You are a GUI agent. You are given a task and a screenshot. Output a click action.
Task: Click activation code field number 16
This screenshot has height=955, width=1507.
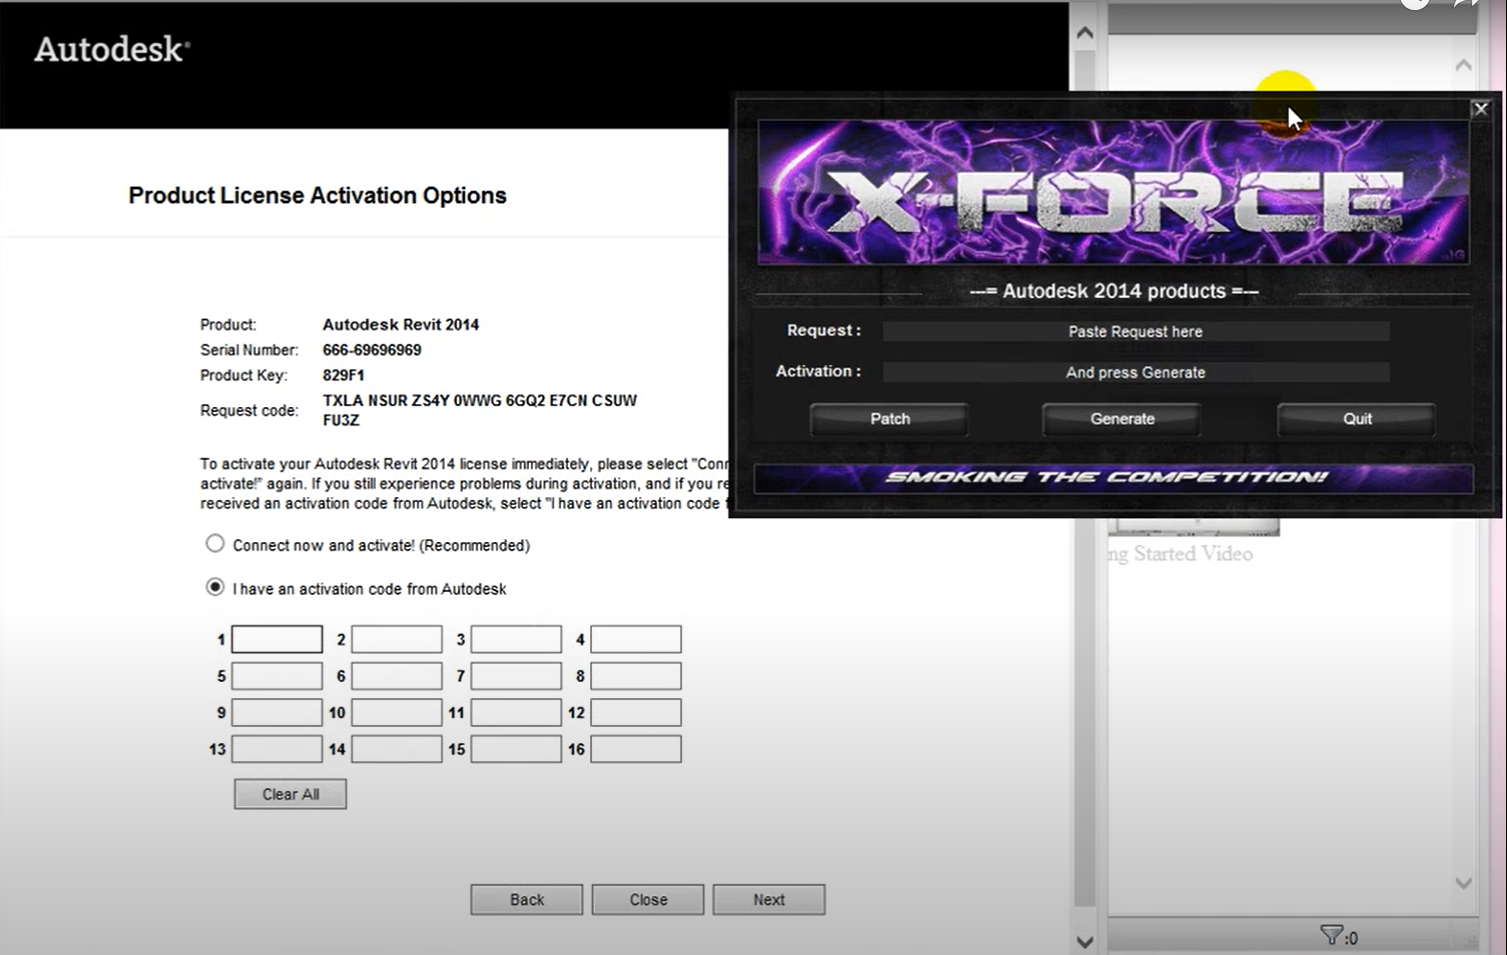636,749
